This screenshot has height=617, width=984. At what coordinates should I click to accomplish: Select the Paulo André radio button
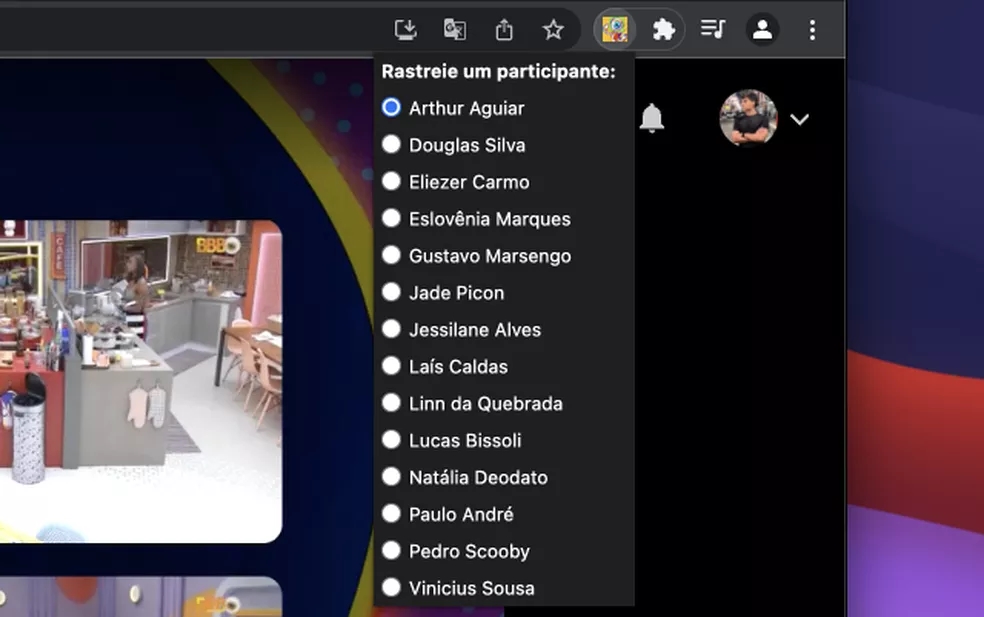point(391,513)
